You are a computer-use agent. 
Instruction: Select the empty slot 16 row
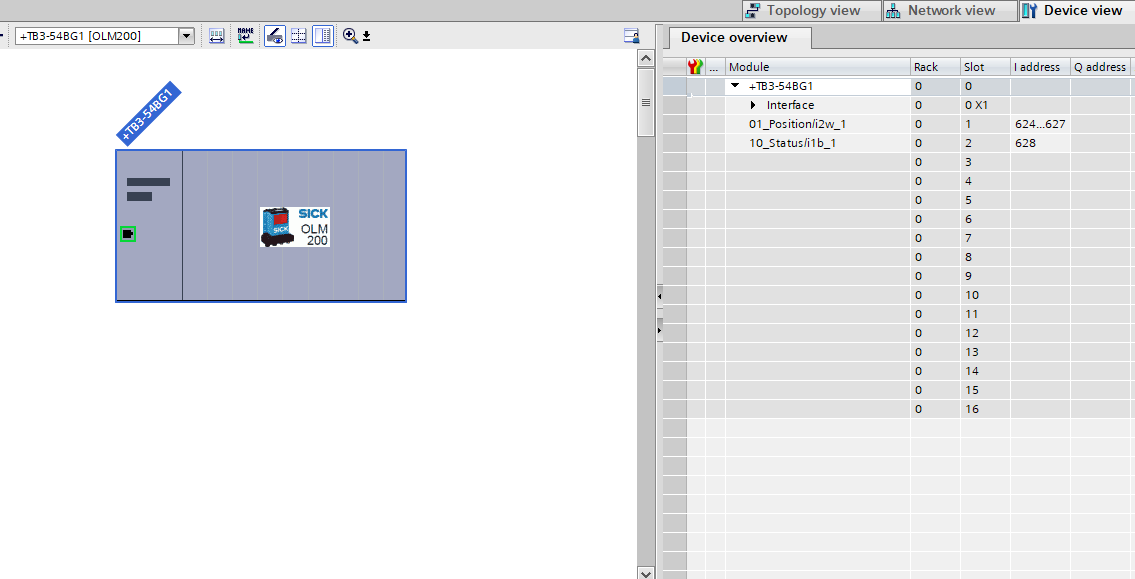[x=899, y=409]
